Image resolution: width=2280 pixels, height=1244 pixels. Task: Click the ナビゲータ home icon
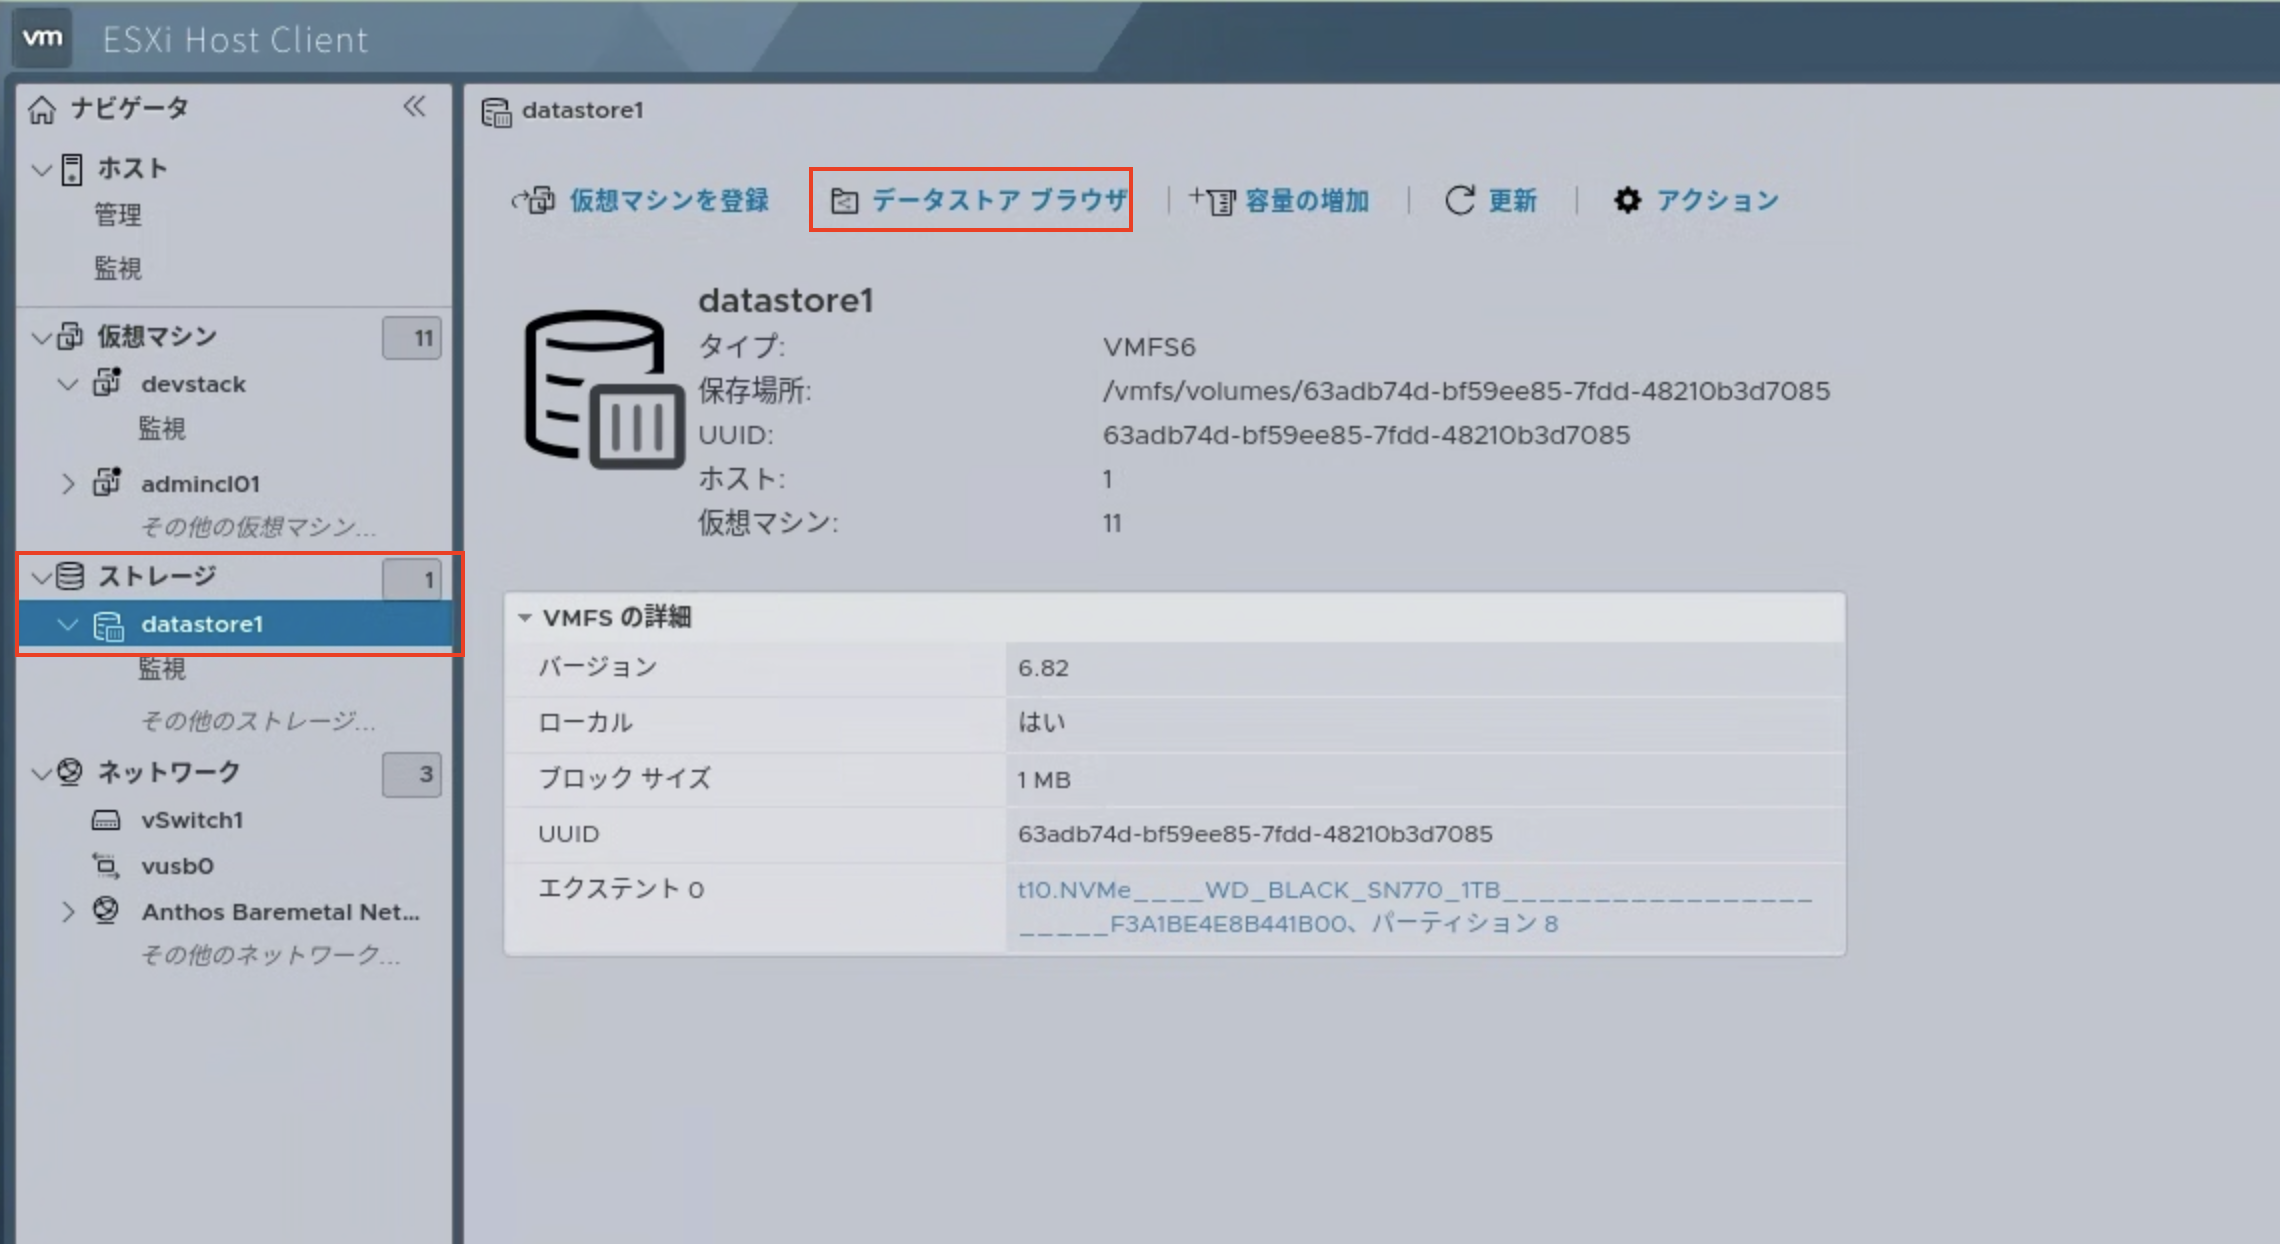point(41,108)
